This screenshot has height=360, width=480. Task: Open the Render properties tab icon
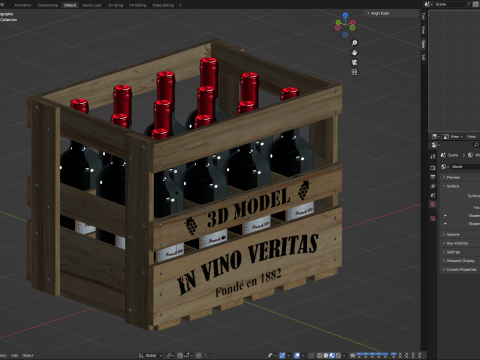[433, 168]
